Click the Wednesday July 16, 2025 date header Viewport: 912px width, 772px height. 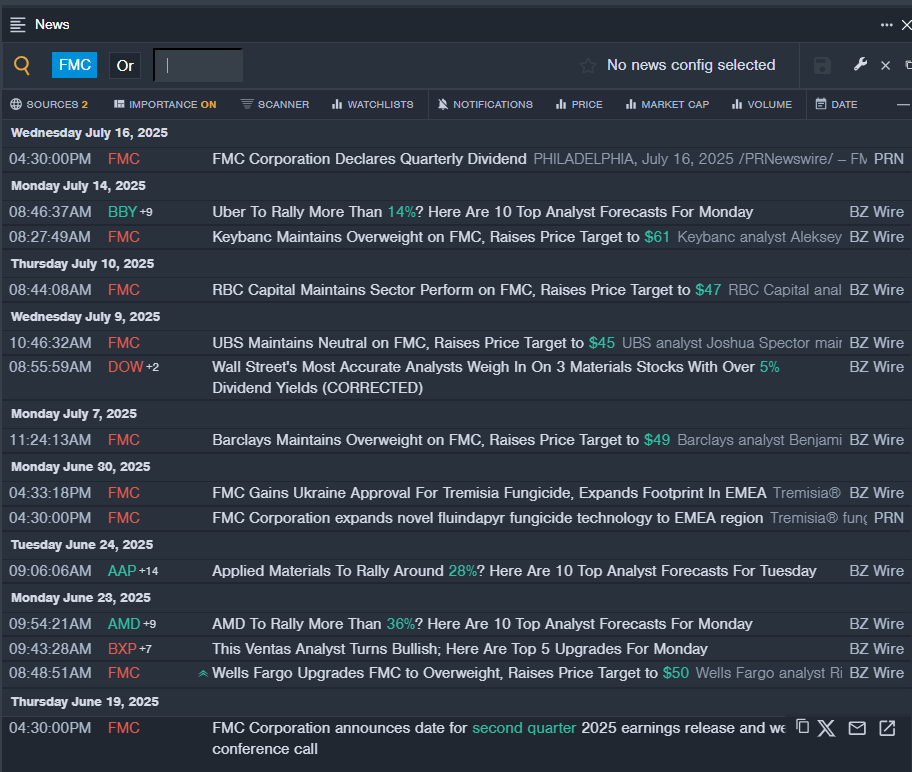[x=90, y=133]
